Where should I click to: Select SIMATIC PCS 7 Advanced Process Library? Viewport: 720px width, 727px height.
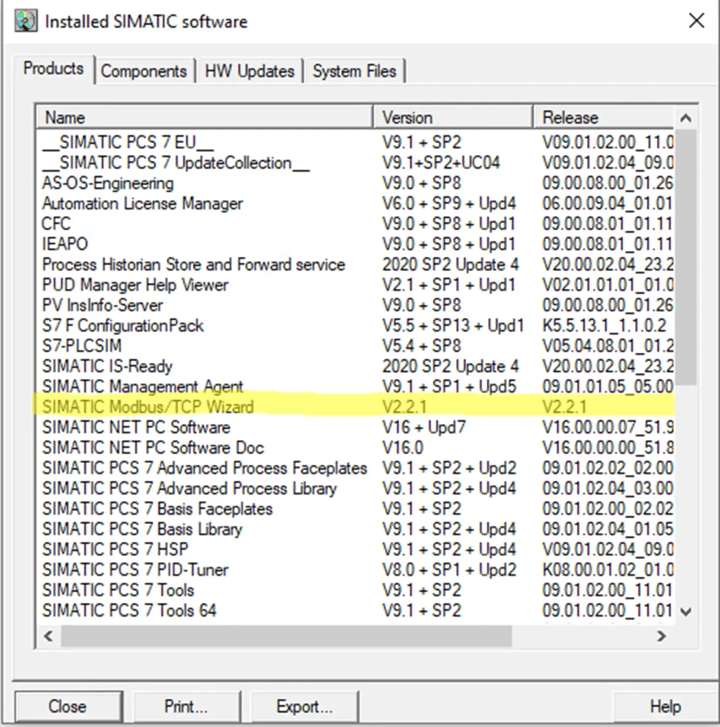click(x=355, y=489)
